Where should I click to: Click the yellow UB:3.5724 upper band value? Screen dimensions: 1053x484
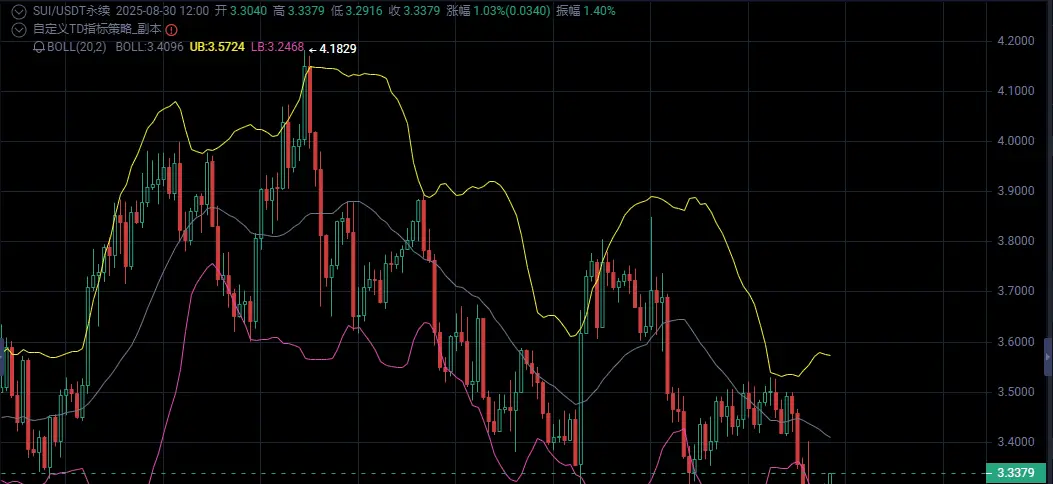click(218, 48)
